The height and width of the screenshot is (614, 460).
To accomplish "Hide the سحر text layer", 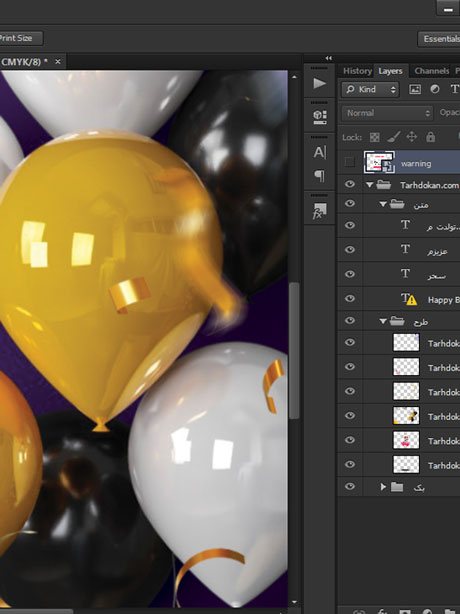I will tap(350, 274).
